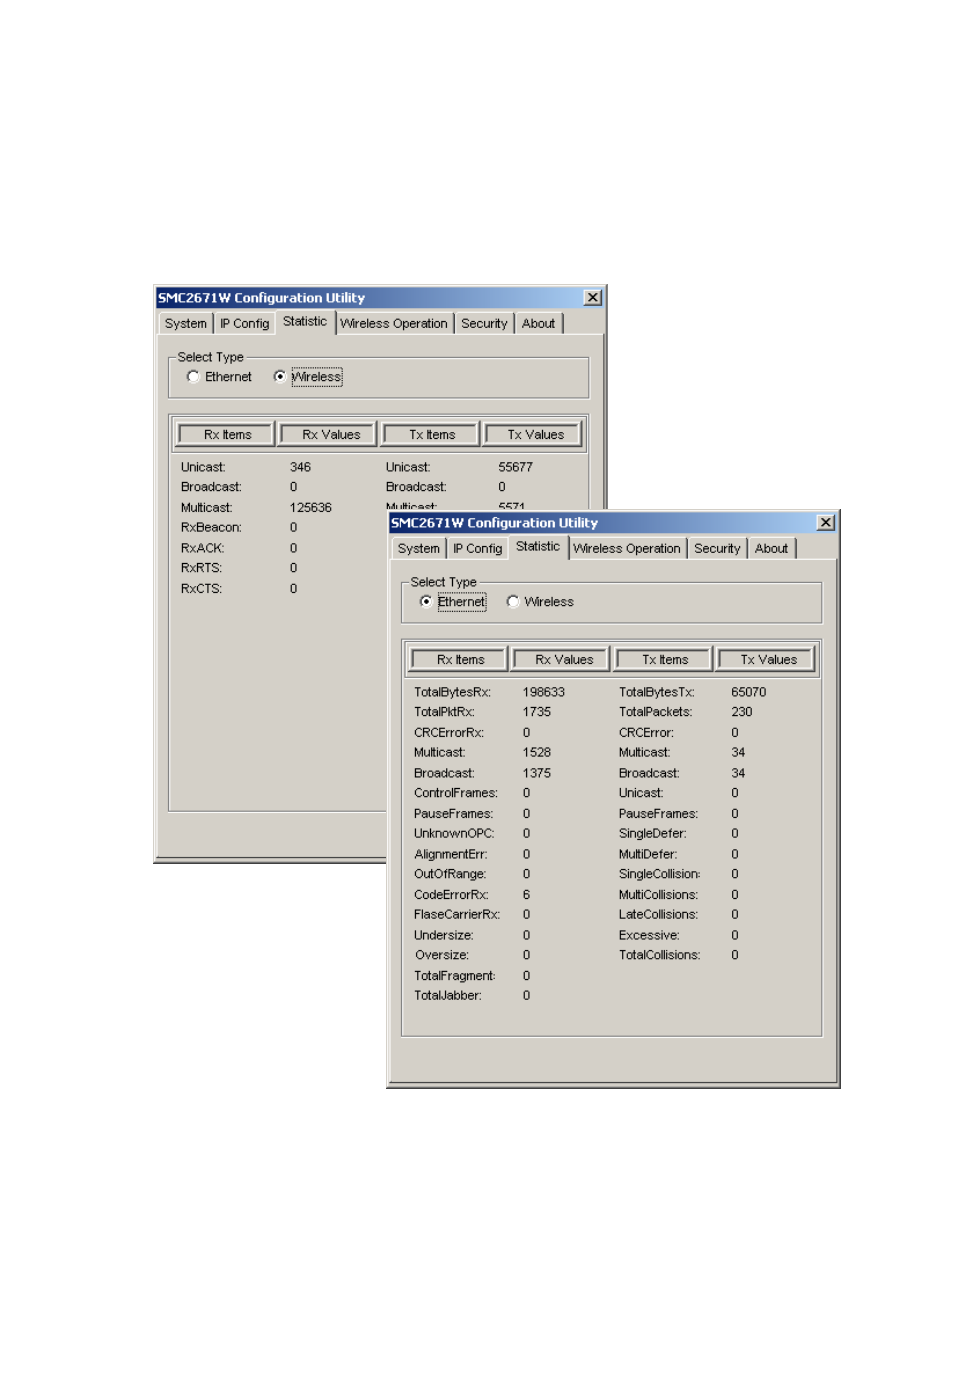The width and height of the screenshot is (954, 1388).
Task: Click the RxBeacon label in back window
Action: click(x=211, y=528)
